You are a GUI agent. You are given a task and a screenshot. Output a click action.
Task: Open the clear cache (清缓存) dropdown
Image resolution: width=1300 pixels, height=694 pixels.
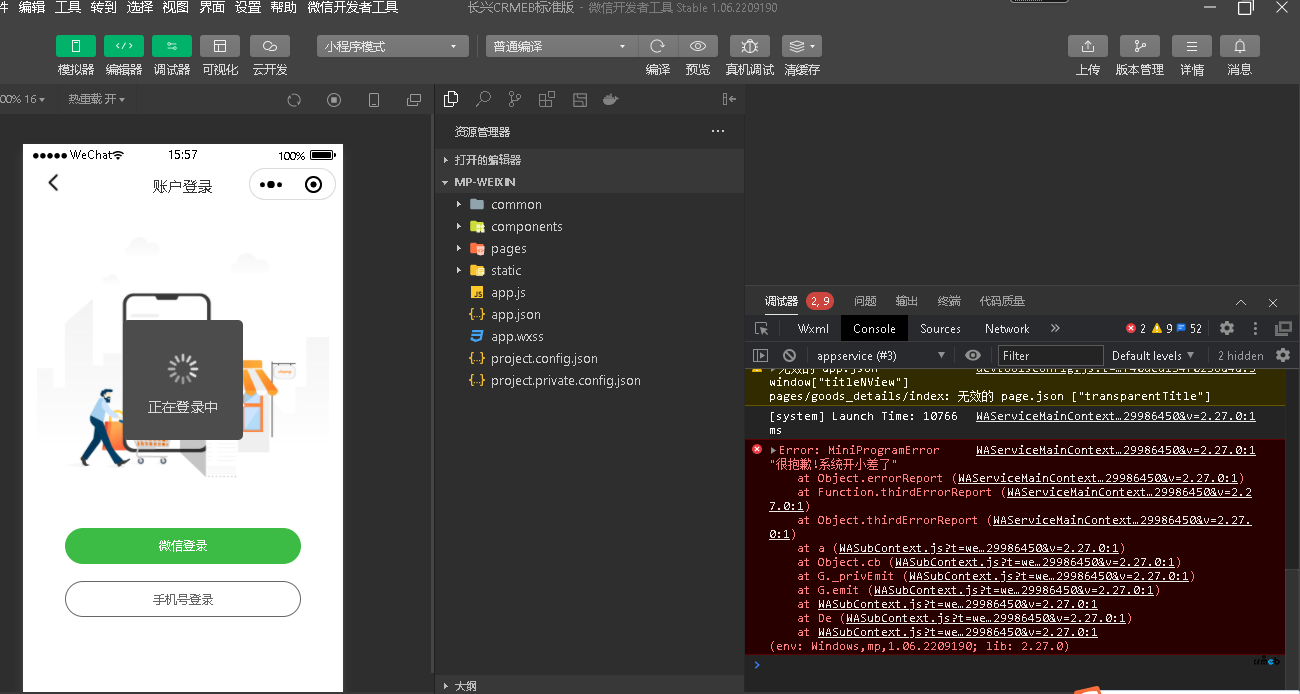802,46
